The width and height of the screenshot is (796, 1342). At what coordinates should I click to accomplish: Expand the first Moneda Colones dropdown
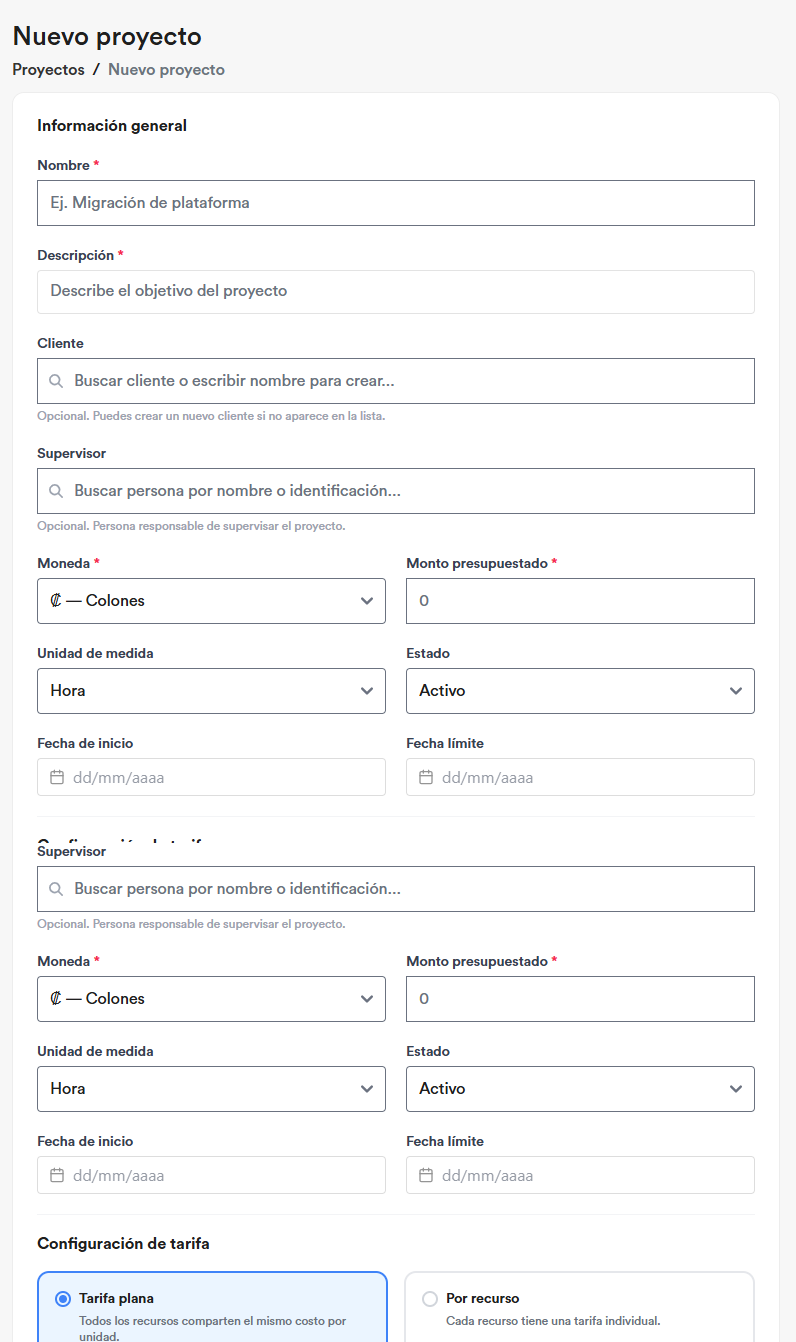[211, 601]
